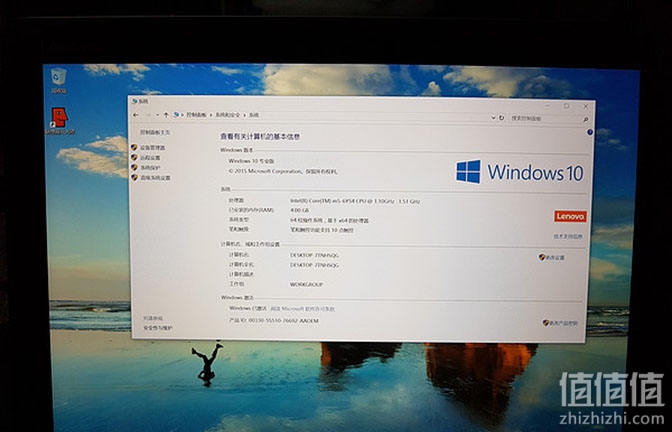672x432 pixels.
Task: Click the back arrow in System window
Action: pos(136,115)
